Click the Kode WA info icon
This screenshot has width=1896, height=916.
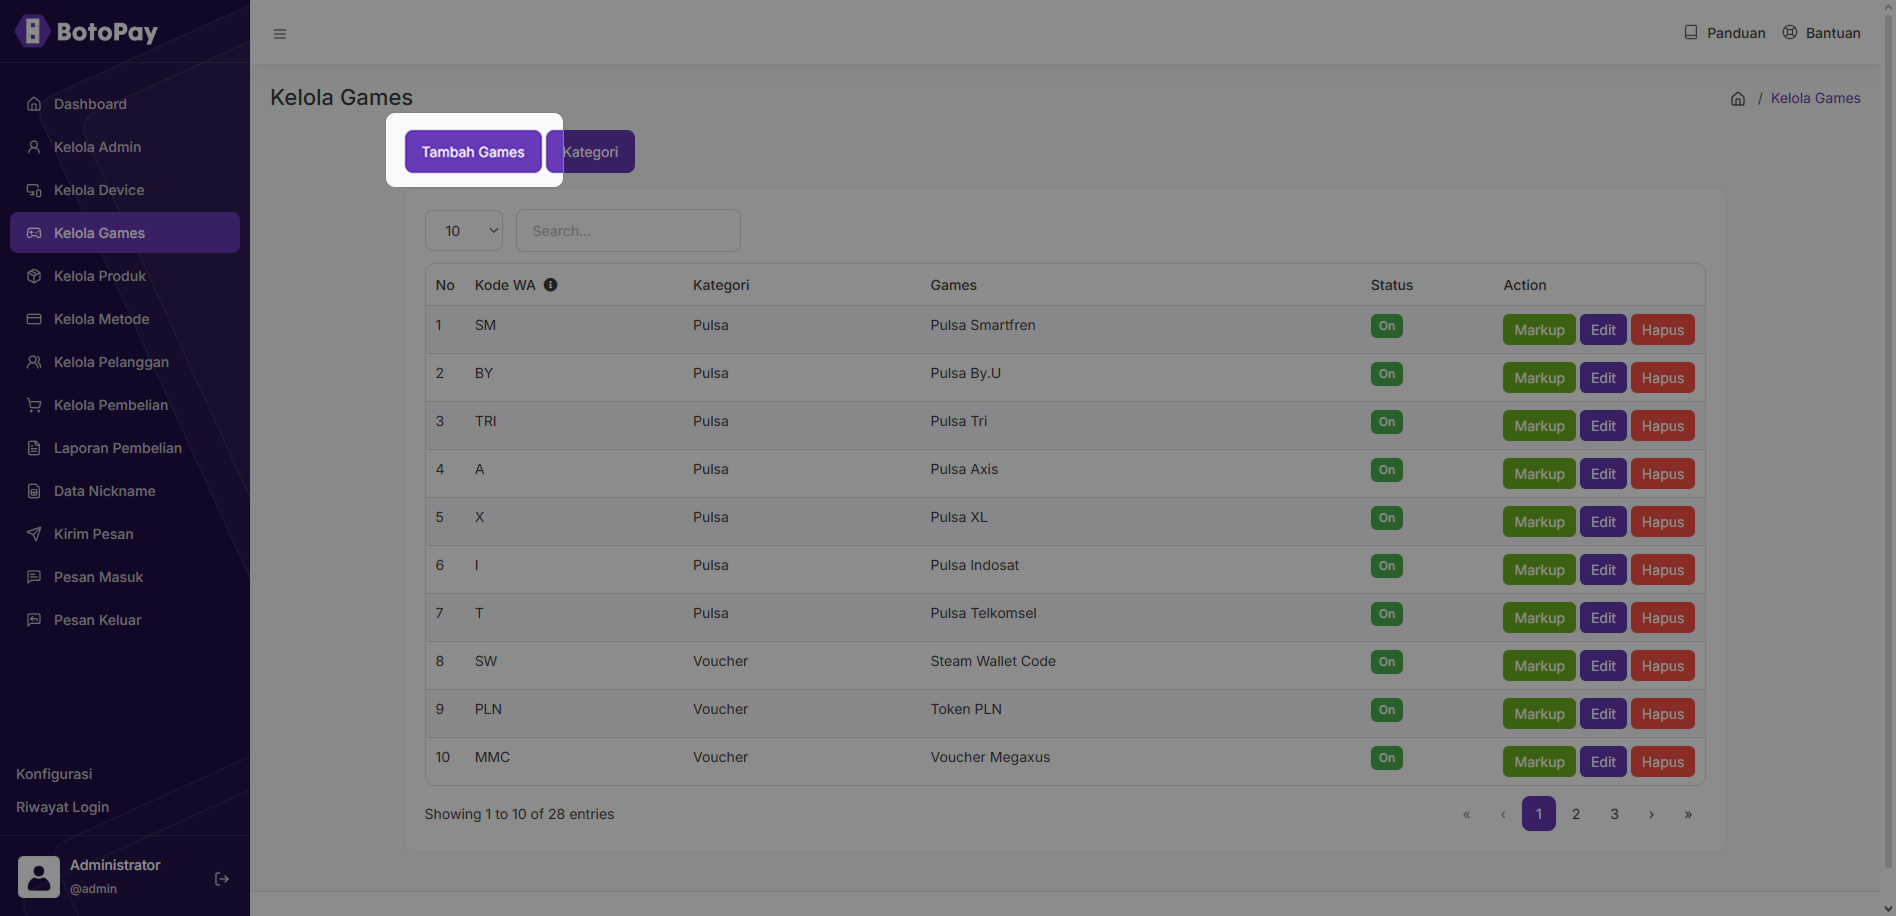coord(551,285)
